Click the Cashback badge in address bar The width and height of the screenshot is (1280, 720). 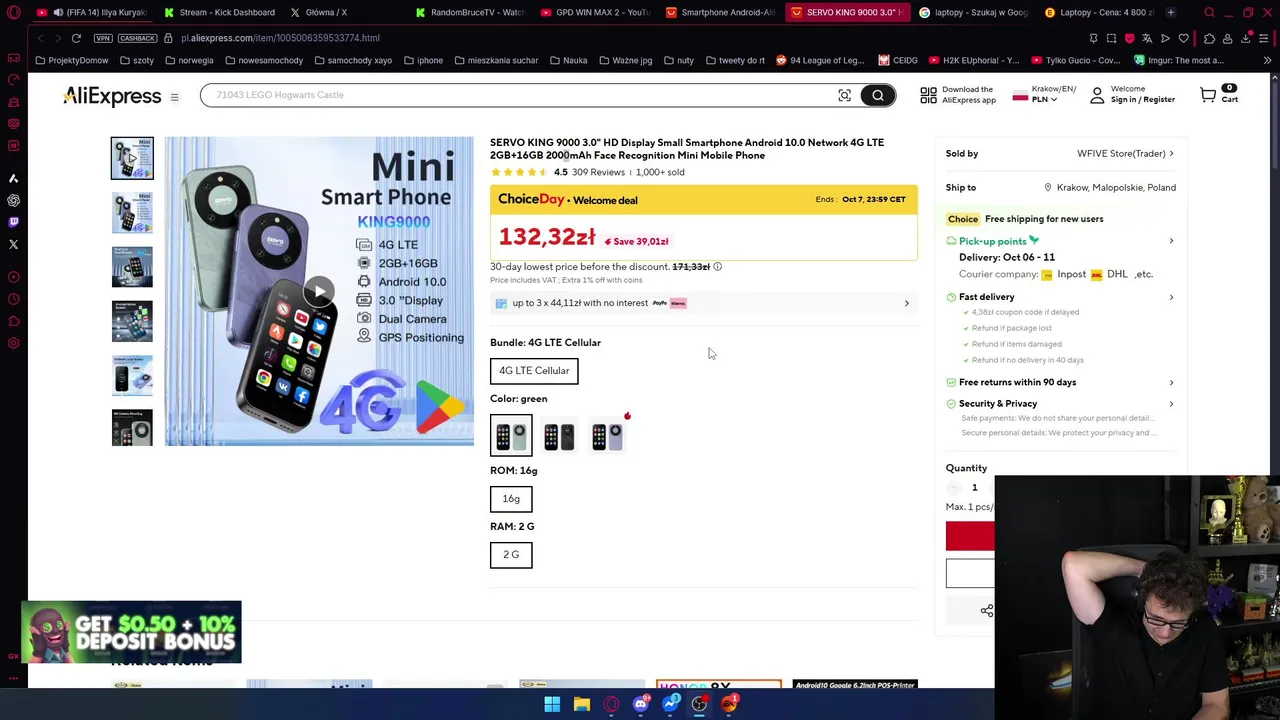pyautogui.click(x=135, y=38)
